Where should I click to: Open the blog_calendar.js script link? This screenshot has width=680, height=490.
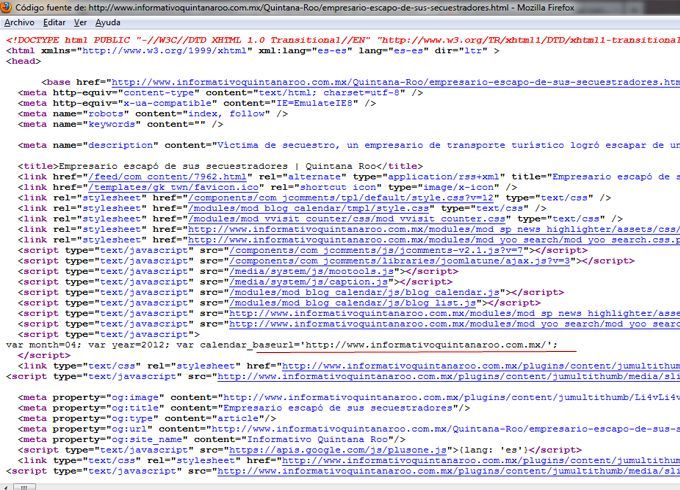pyautogui.click(x=364, y=292)
